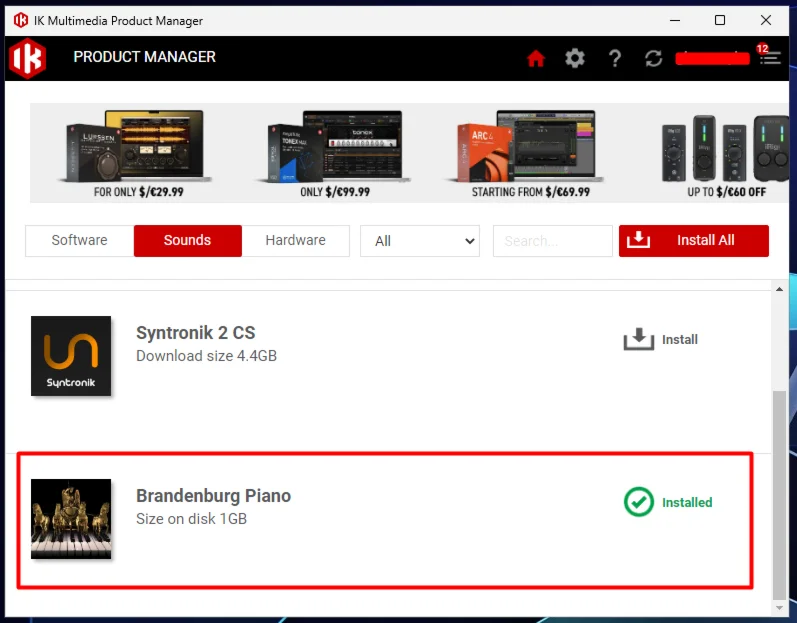This screenshot has height=623, width=797.
Task: Click the Syntronik 2 CS install icon
Action: (638, 340)
